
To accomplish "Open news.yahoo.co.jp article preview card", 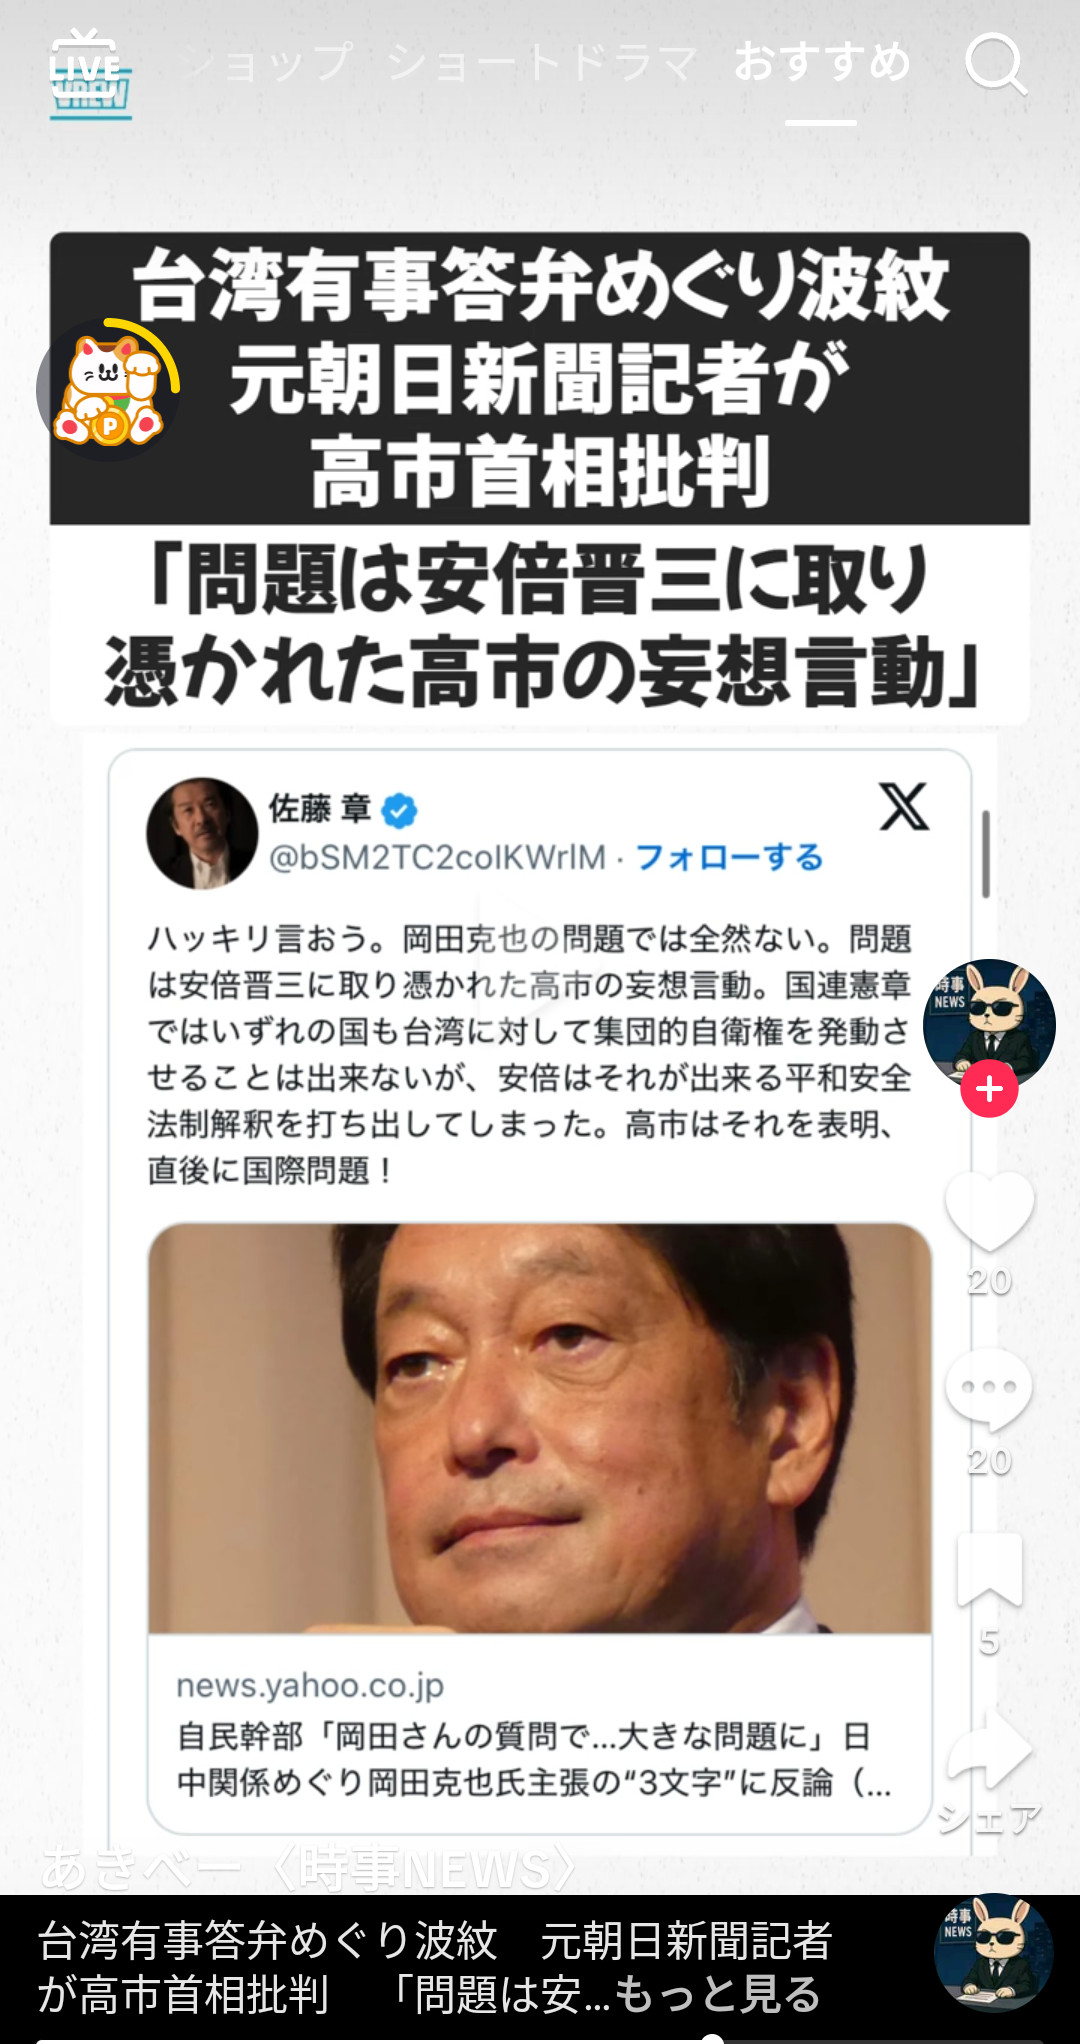I will tap(540, 1528).
